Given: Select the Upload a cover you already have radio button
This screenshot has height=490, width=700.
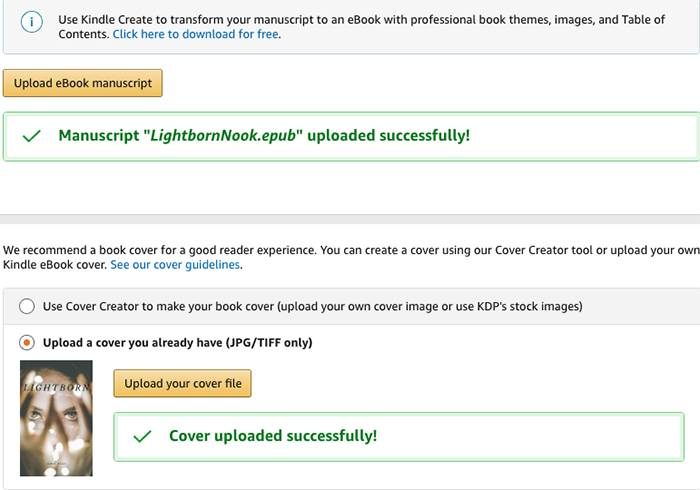Looking at the screenshot, I should [27, 343].
